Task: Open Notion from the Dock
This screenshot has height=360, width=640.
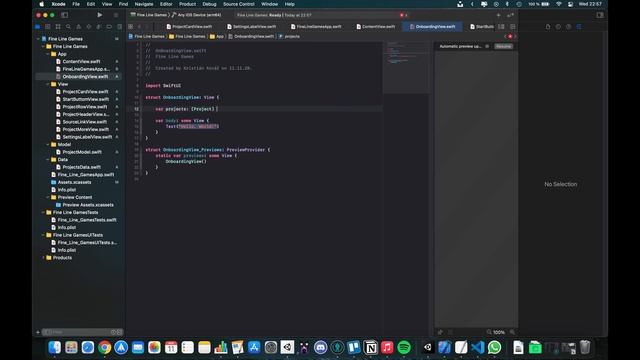Action: click(x=371, y=347)
